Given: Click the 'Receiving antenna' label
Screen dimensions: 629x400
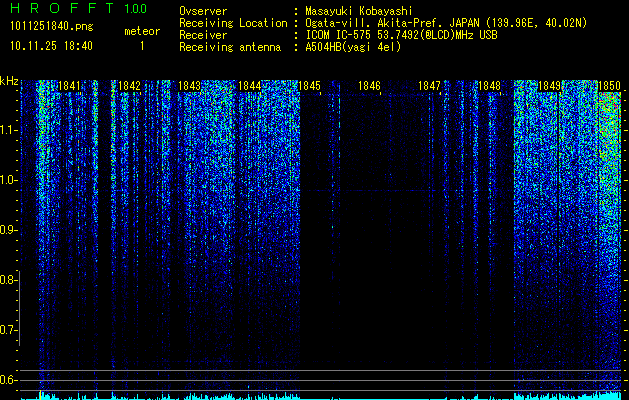Looking at the screenshot, I should [x=230, y=47].
